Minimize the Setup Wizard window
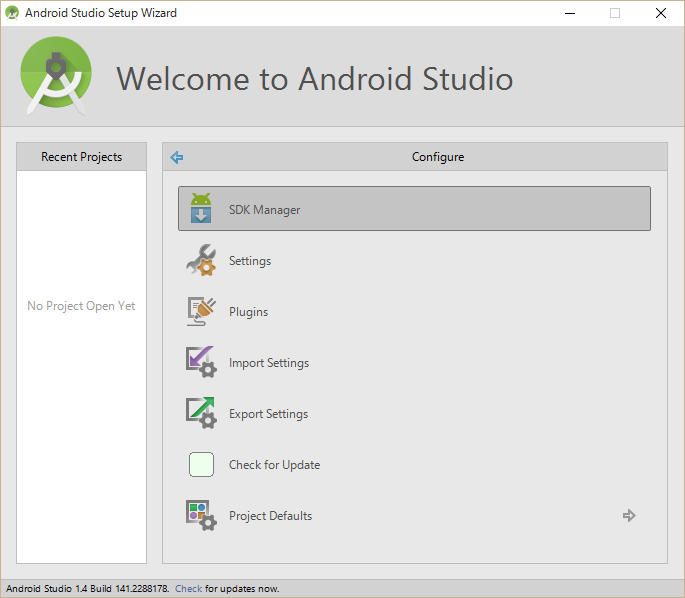 pos(570,13)
